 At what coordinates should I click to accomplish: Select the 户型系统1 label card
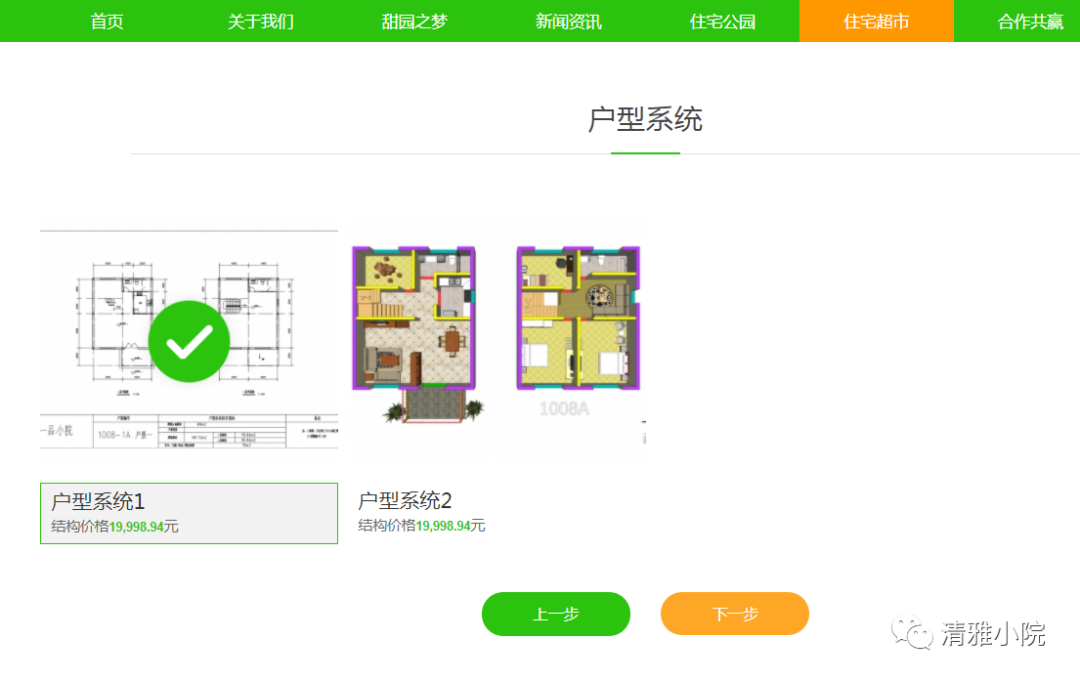click(x=189, y=513)
